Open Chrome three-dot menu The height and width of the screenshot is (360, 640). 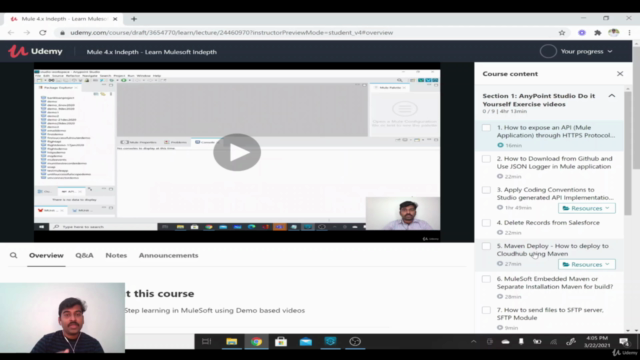[629, 33]
